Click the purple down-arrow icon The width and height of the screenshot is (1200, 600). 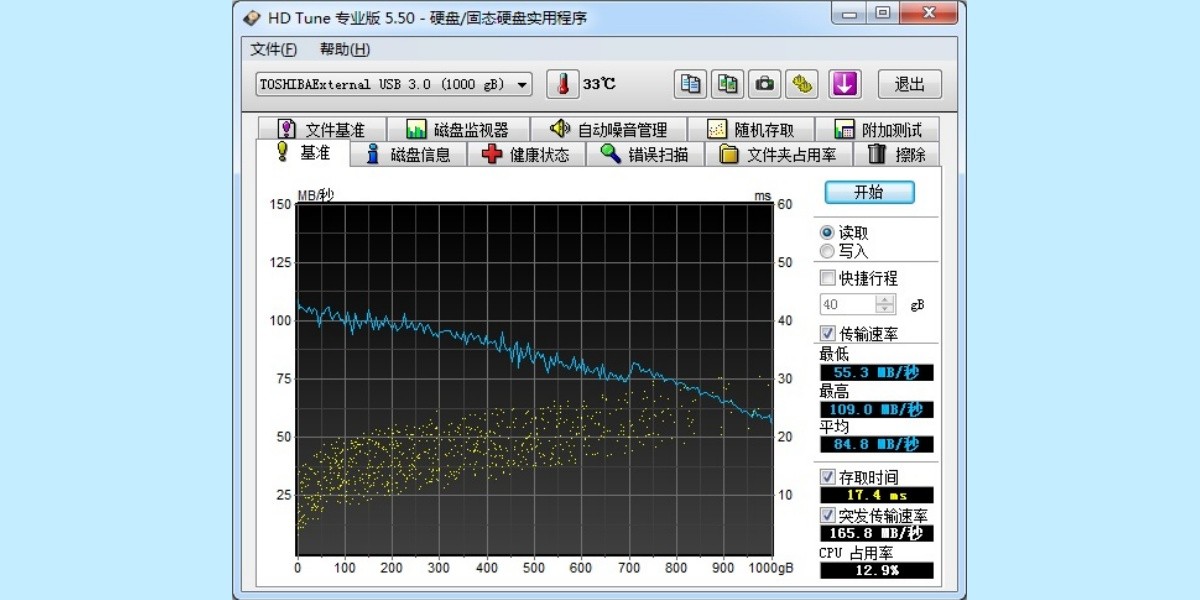845,85
